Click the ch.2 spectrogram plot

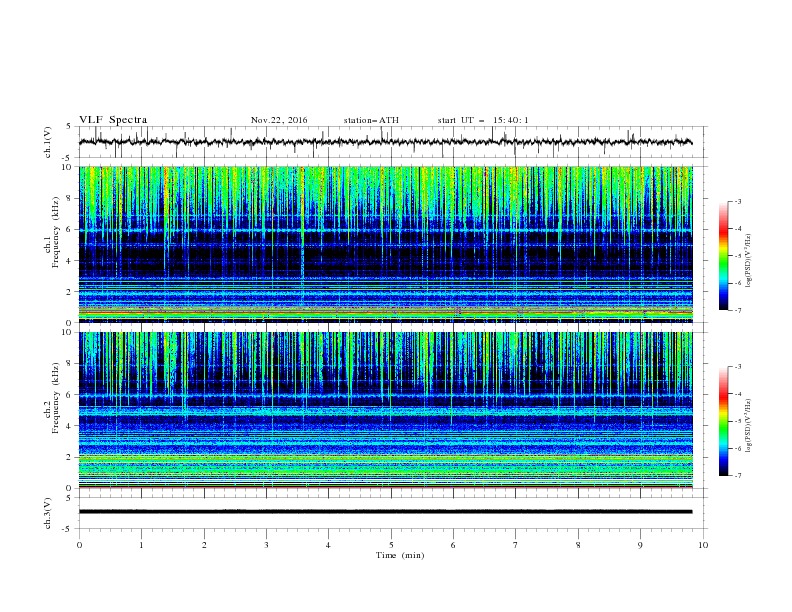[x=385, y=410]
